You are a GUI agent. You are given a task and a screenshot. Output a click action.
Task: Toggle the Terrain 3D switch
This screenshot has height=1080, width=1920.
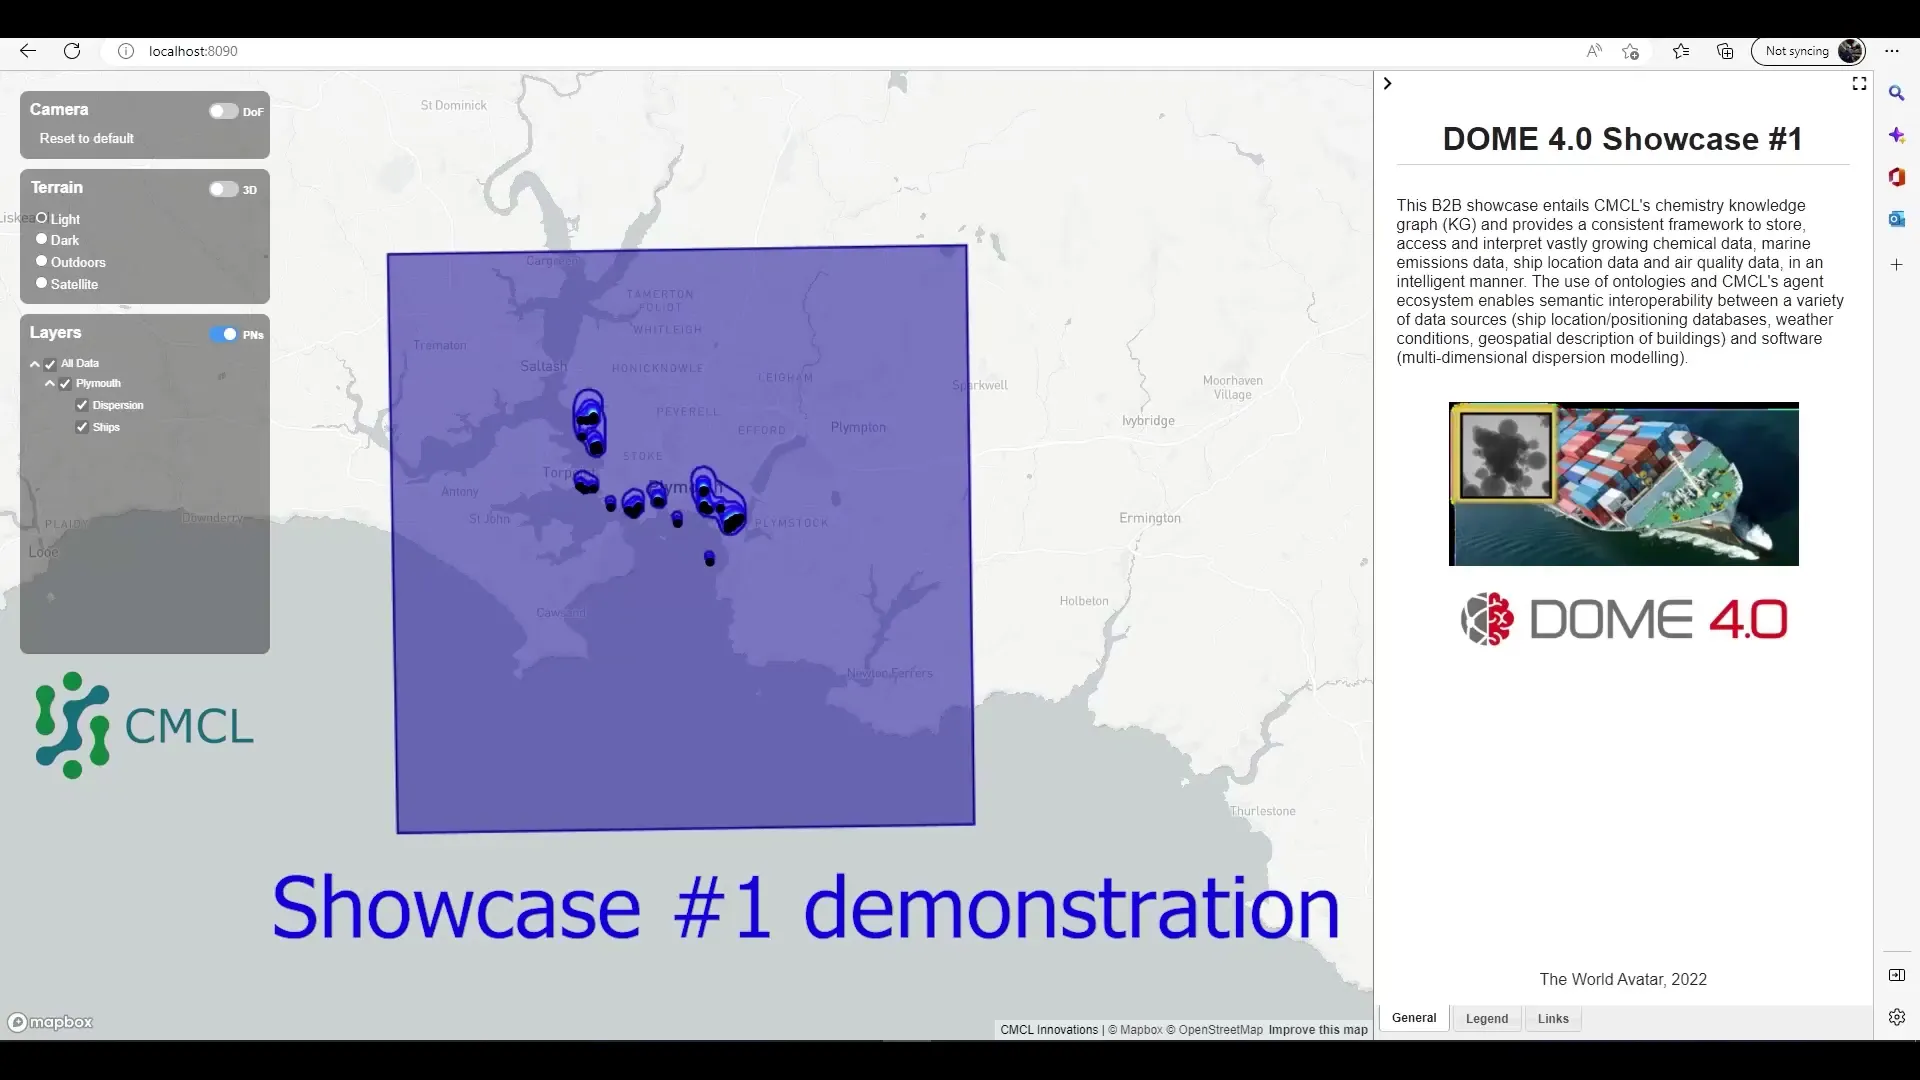223,189
